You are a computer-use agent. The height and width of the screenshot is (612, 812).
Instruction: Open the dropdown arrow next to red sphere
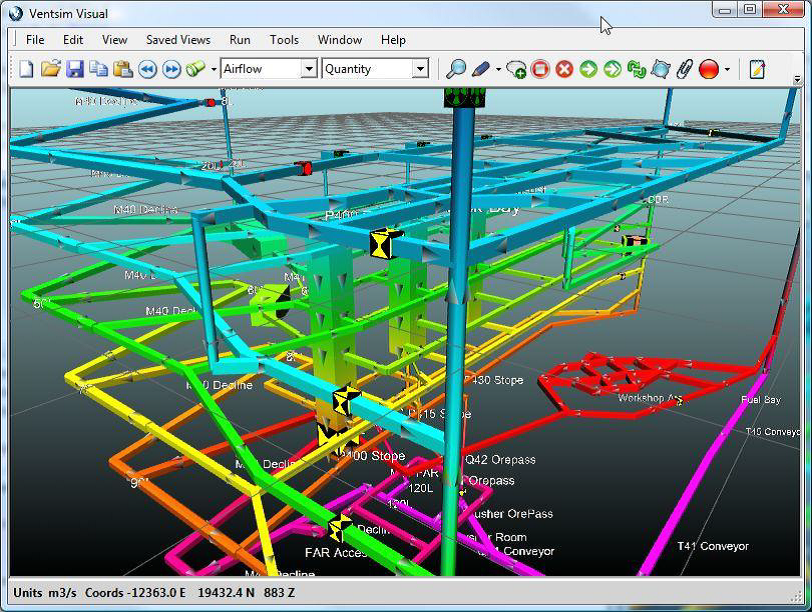727,69
